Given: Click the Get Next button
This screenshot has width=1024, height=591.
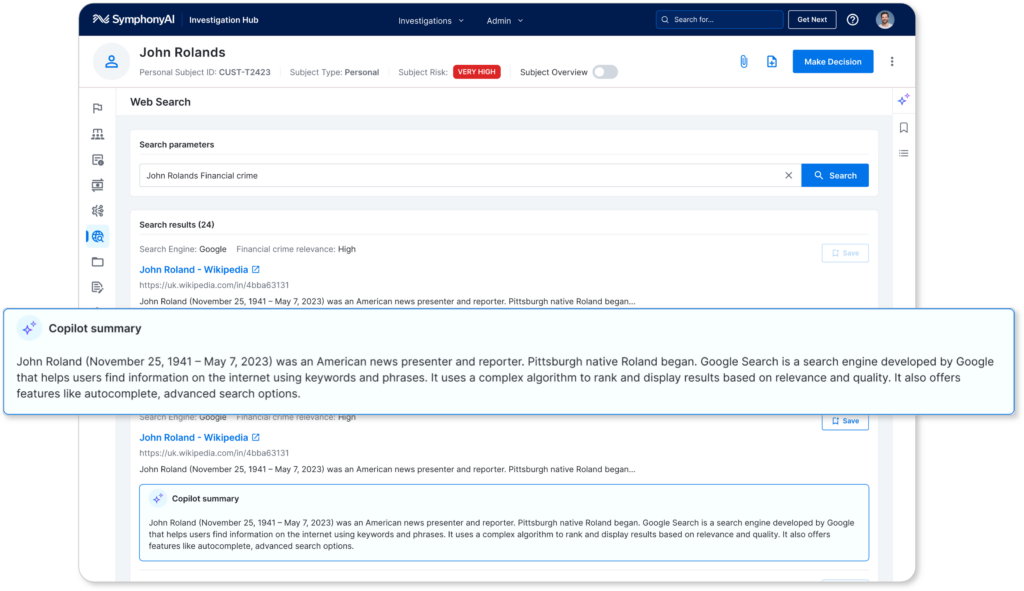Looking at the screenshot, I should tap(812, 20).
